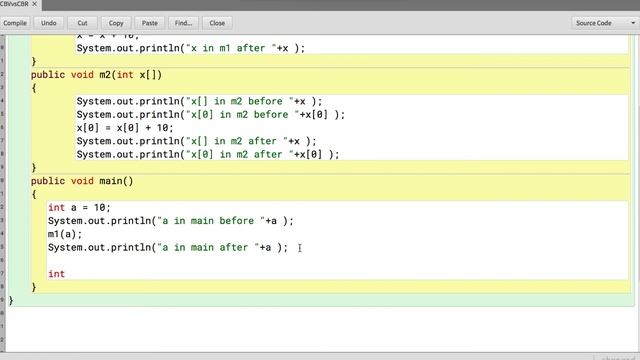Click the 'x[] in m2 before' println line
Image resolution: width=640 pixels, height=360 pixels.
click(x=199, y=102)
